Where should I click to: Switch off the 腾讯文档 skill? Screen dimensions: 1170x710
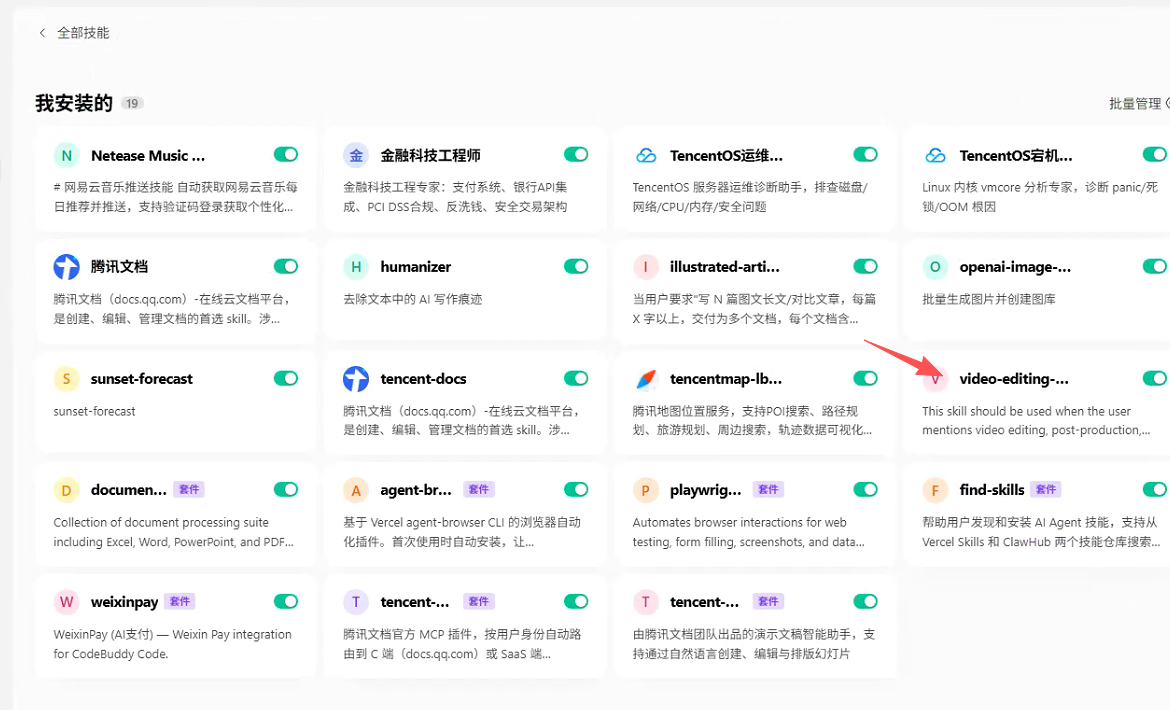[x=286, y=266]
